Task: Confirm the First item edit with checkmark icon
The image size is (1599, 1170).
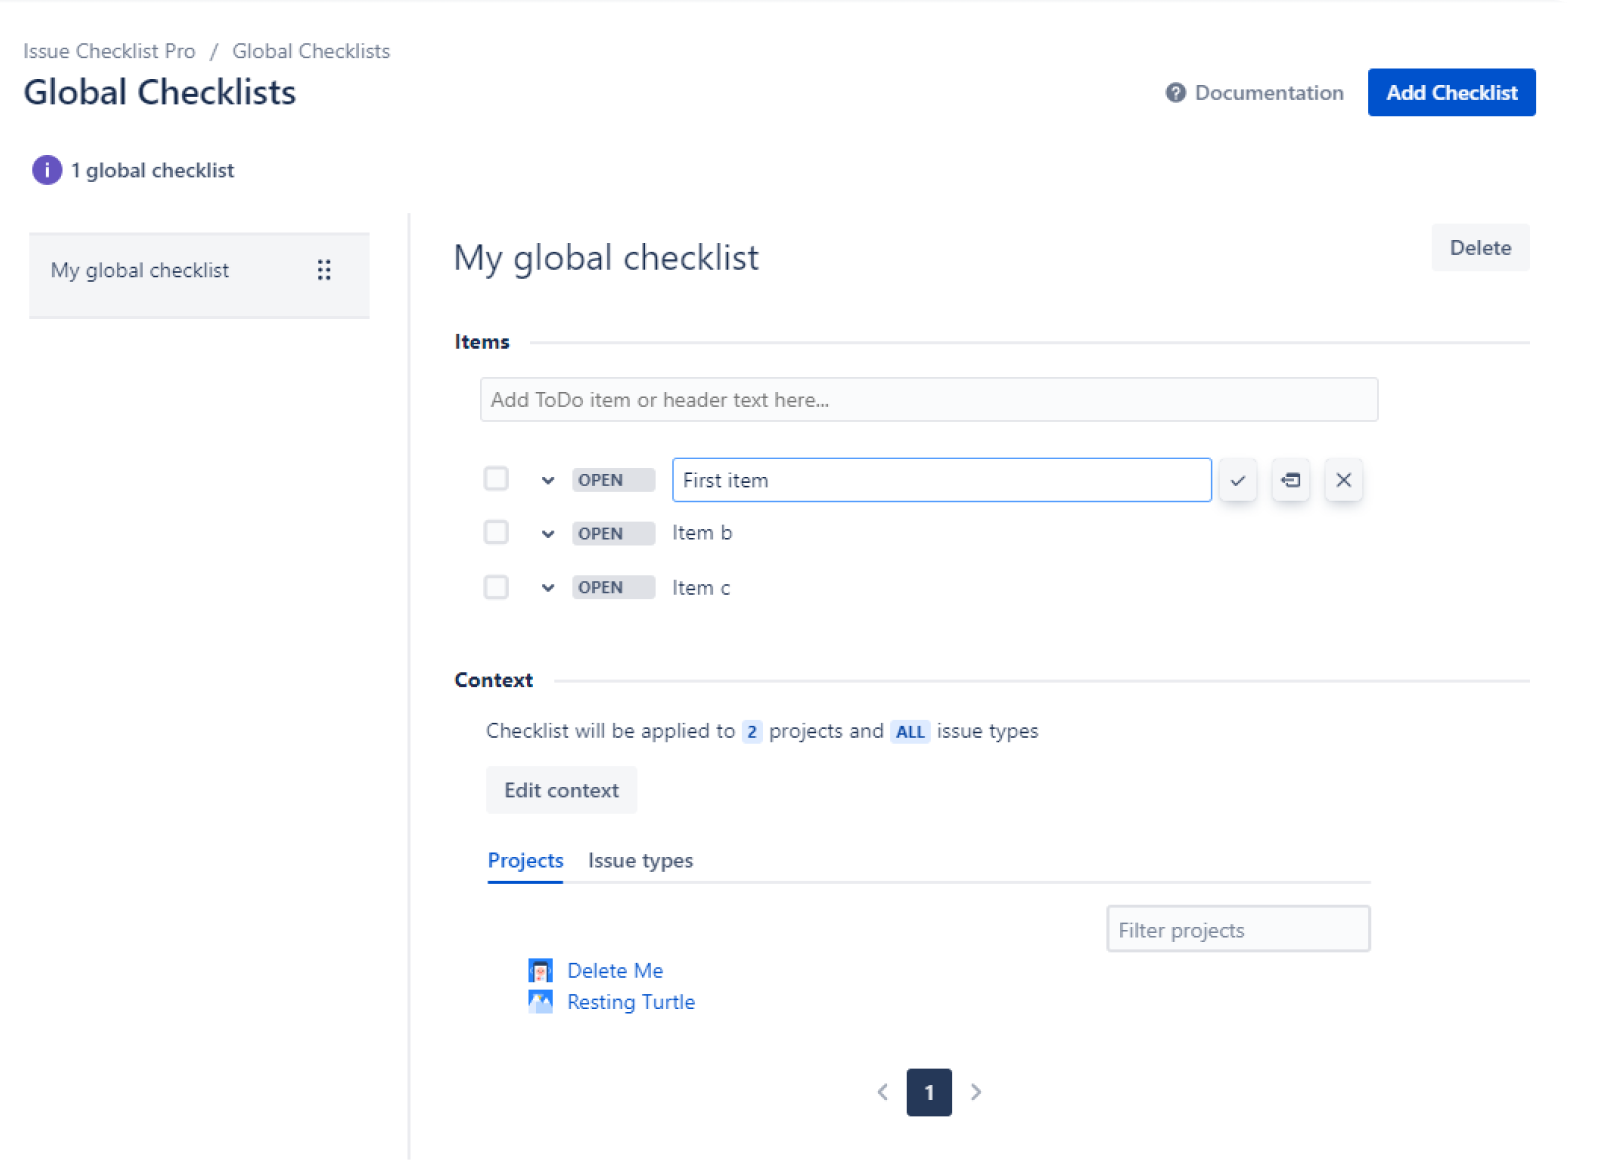Action: coord(1237,480)
